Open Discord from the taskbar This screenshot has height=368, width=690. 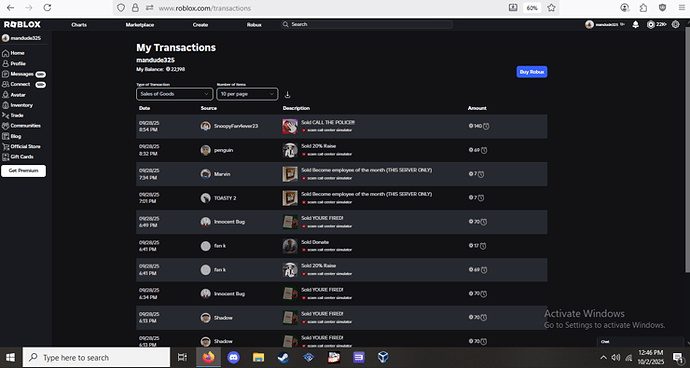pos(233,357)
